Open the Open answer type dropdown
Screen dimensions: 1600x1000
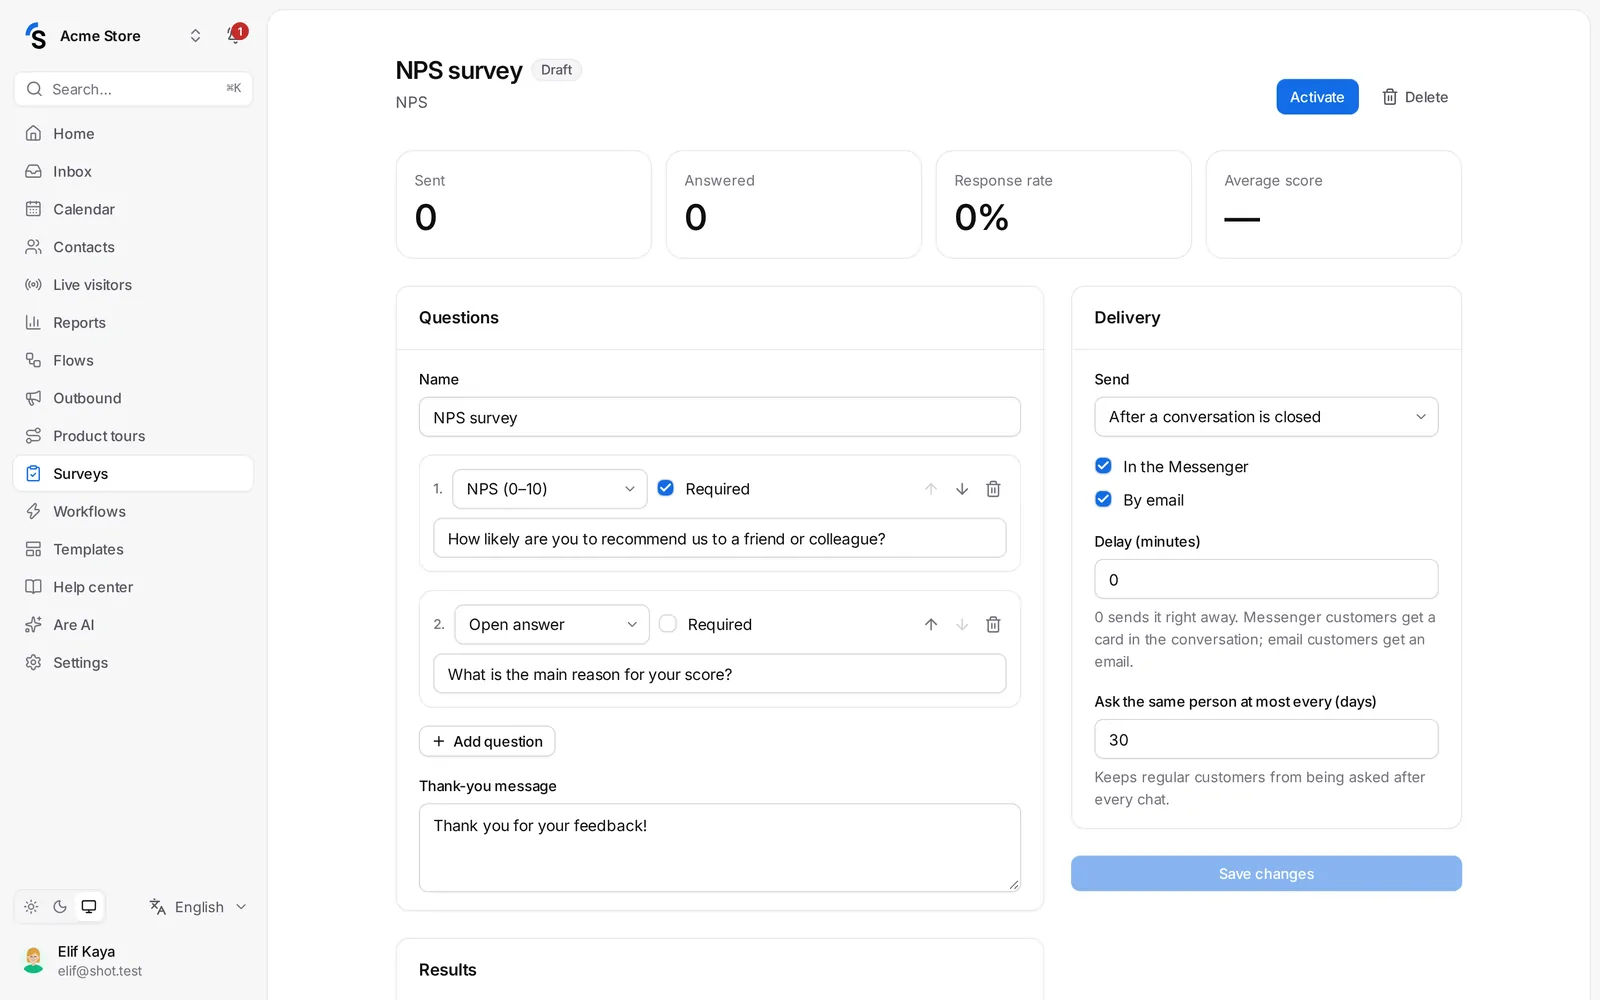552,625
